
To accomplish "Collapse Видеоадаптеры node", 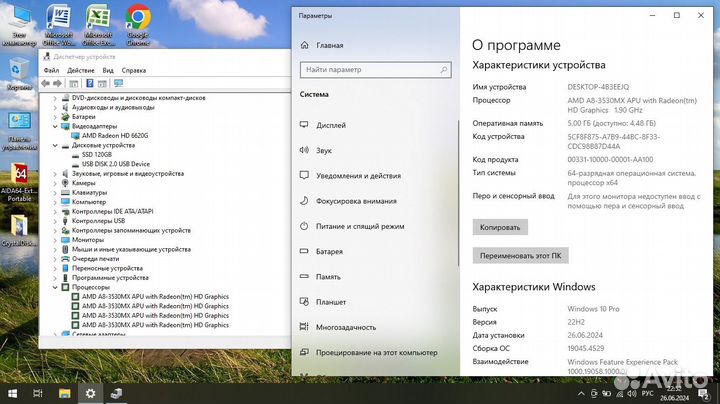I will coord(55,126).
